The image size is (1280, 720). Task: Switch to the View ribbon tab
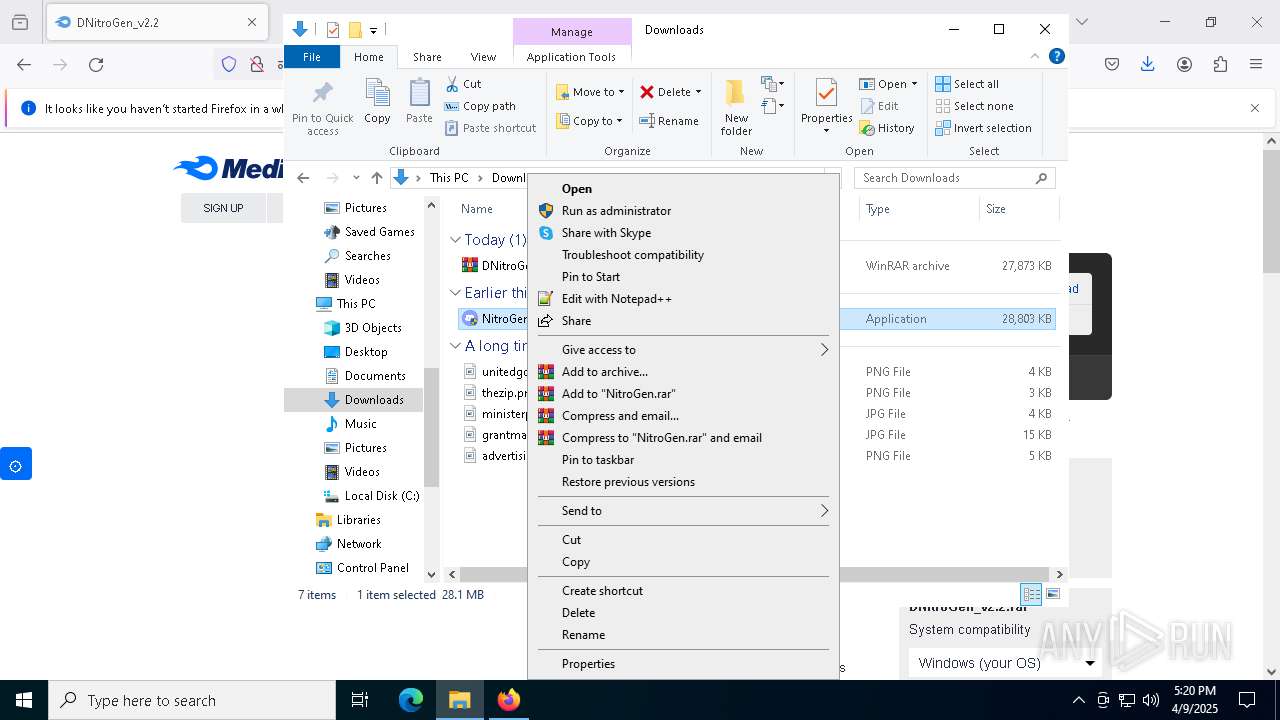coord(483,57)
